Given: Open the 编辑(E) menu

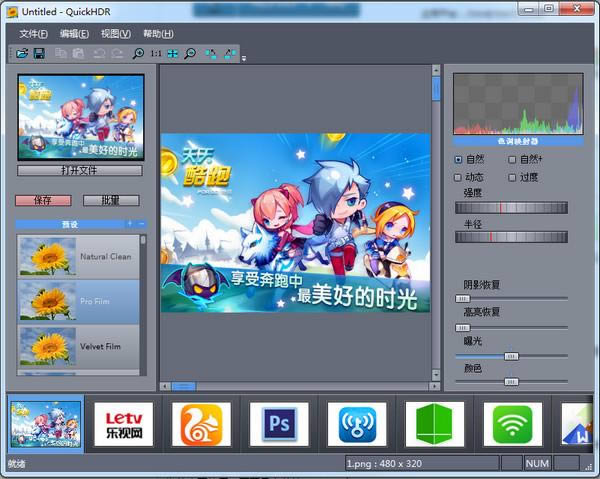Looking at the screenshot, I should (74, 34).
